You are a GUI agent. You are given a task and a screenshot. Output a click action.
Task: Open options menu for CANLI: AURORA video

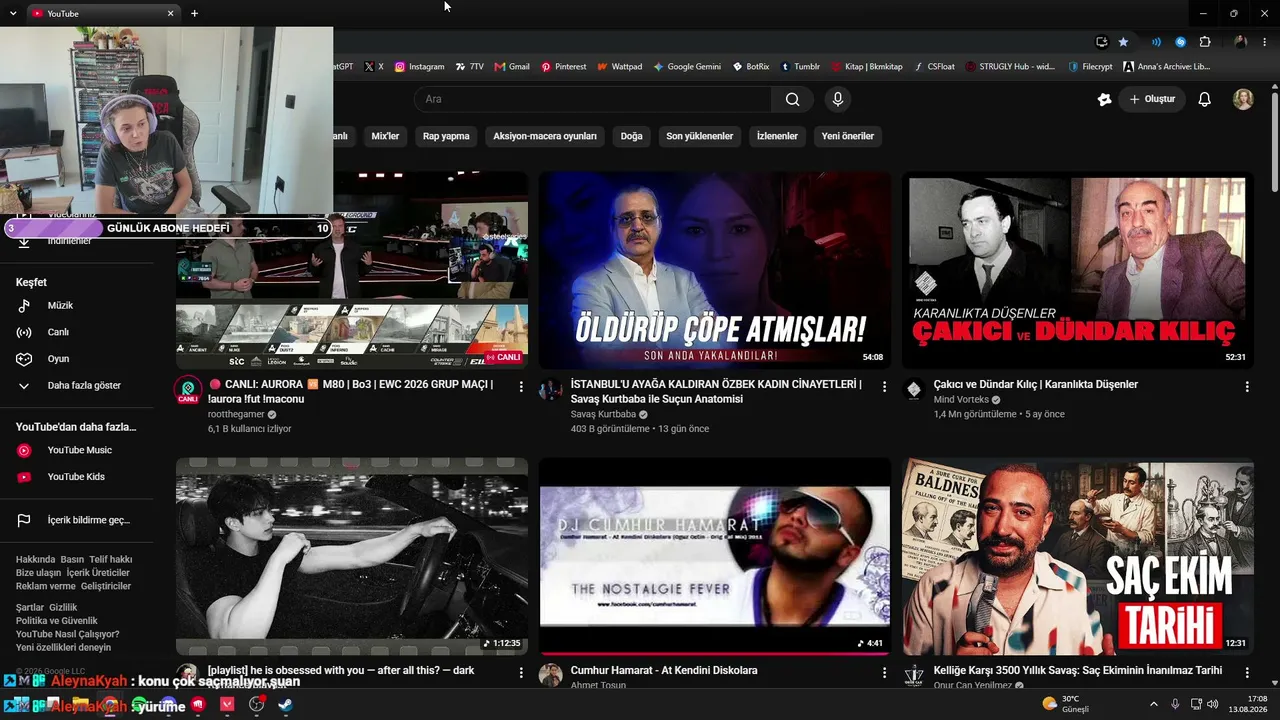pos(521,386)
